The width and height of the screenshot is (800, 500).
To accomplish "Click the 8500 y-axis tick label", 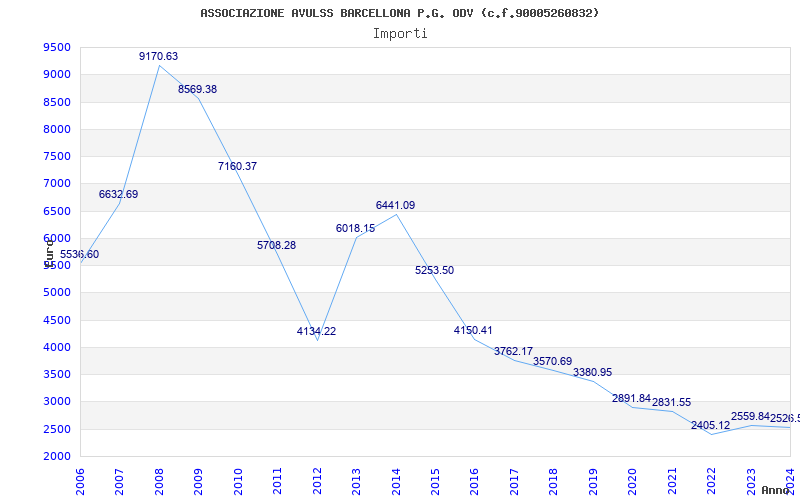I will [57, 103].
